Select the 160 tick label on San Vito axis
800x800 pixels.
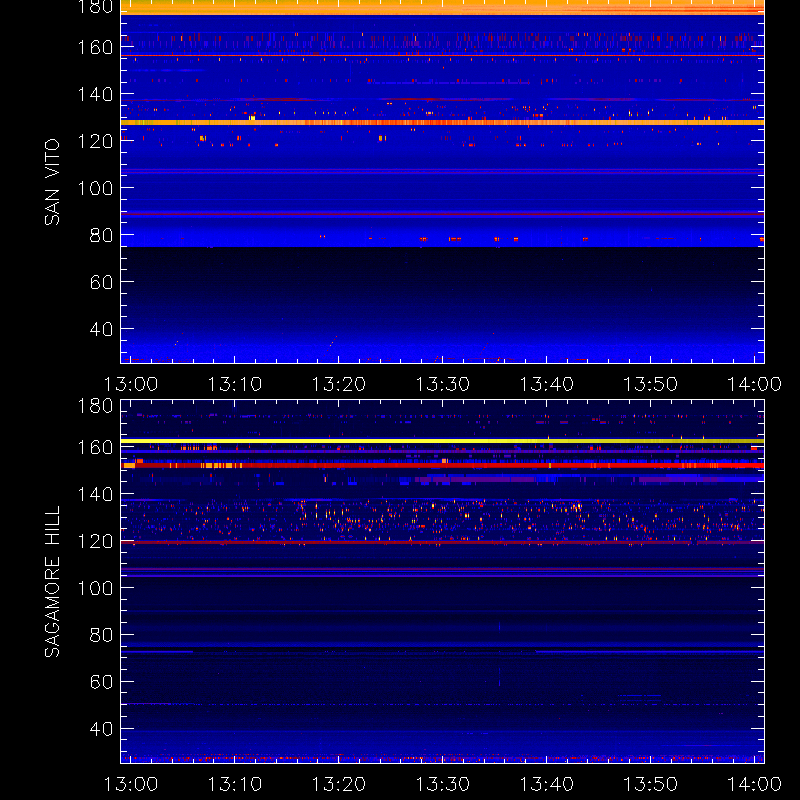(95, 47)
